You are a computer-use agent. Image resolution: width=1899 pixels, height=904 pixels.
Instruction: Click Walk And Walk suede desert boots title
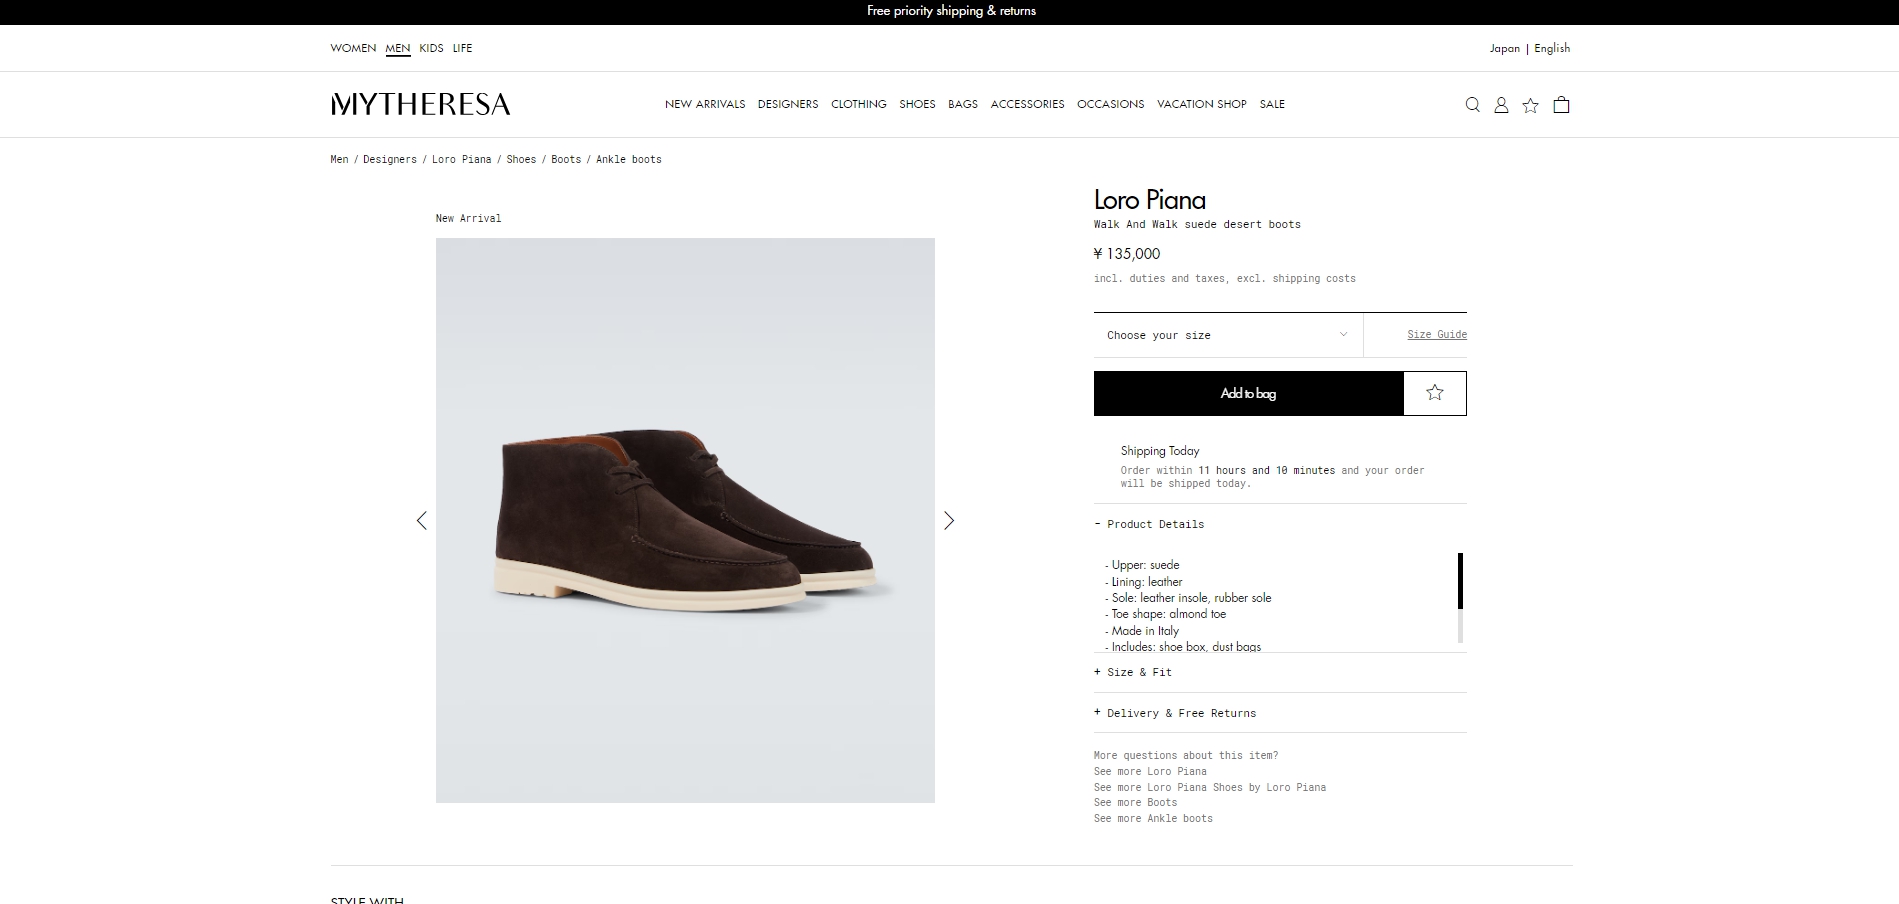pyautogui.click(x=1197, y=224)
